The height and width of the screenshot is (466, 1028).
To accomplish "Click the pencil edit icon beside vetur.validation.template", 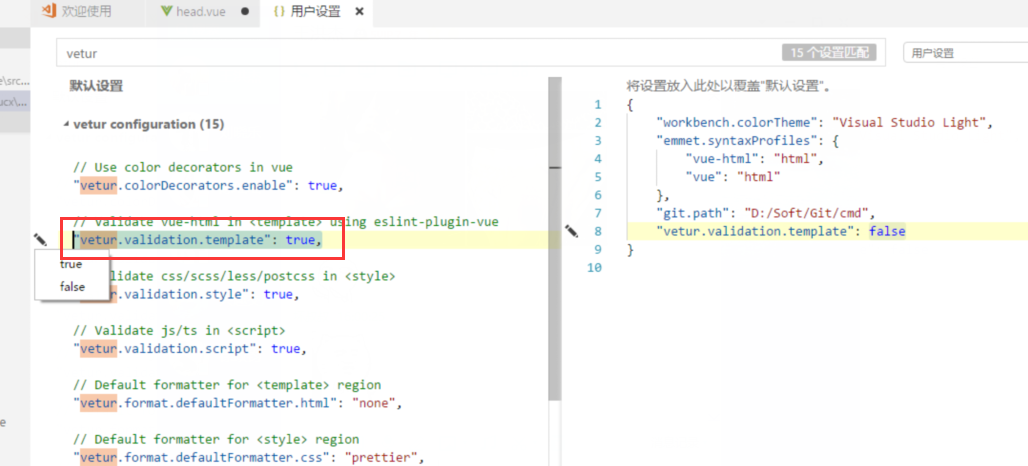I will (x=40, y=239).
